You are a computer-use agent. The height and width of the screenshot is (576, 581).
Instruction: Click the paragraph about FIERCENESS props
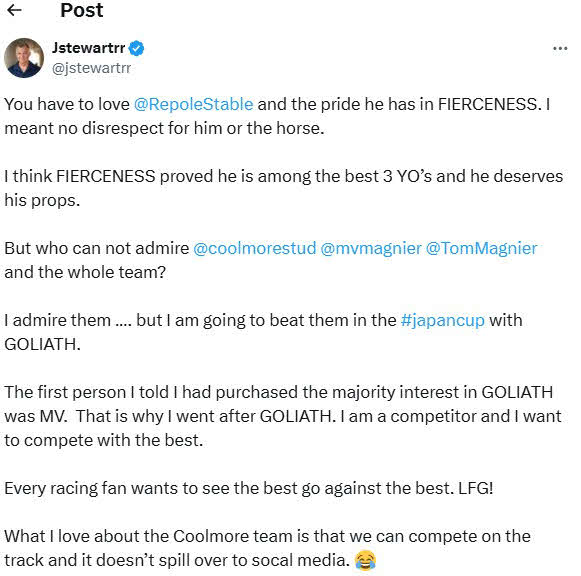click(283, 188)
